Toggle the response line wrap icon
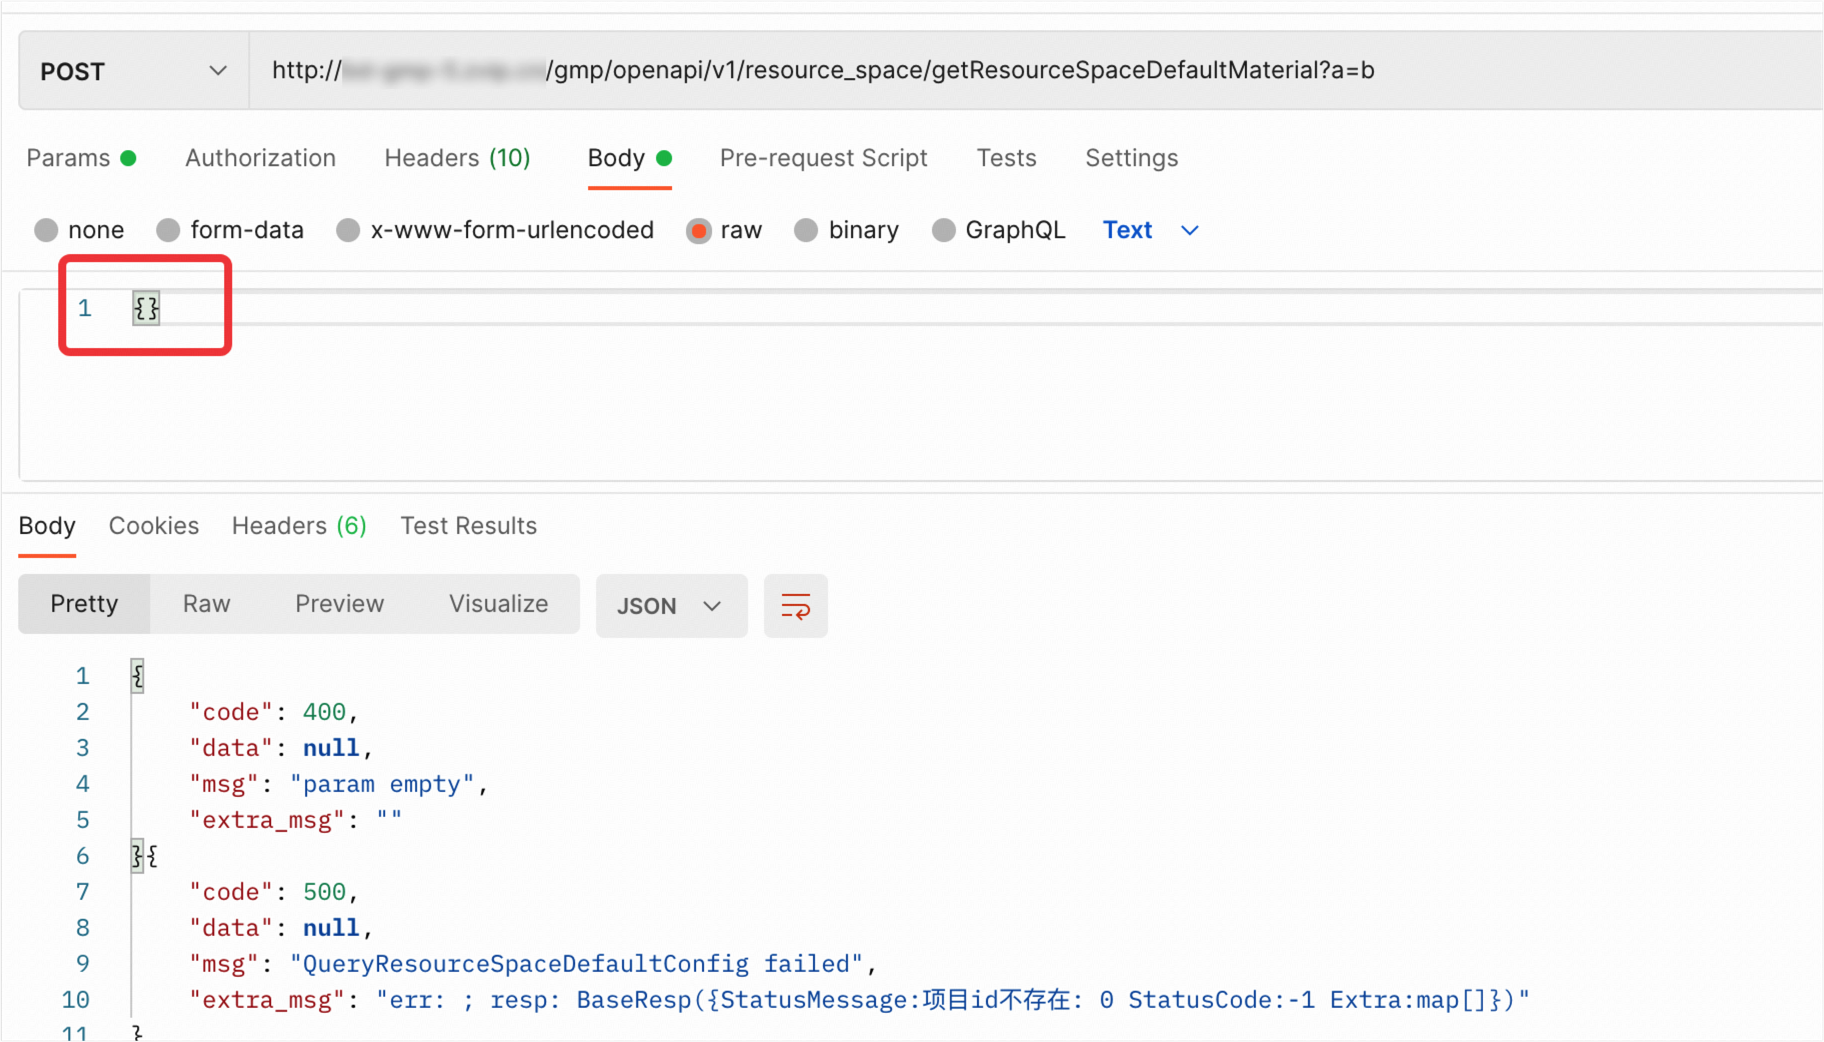Screen dimensions: 1824x1042 pos(795,606)
